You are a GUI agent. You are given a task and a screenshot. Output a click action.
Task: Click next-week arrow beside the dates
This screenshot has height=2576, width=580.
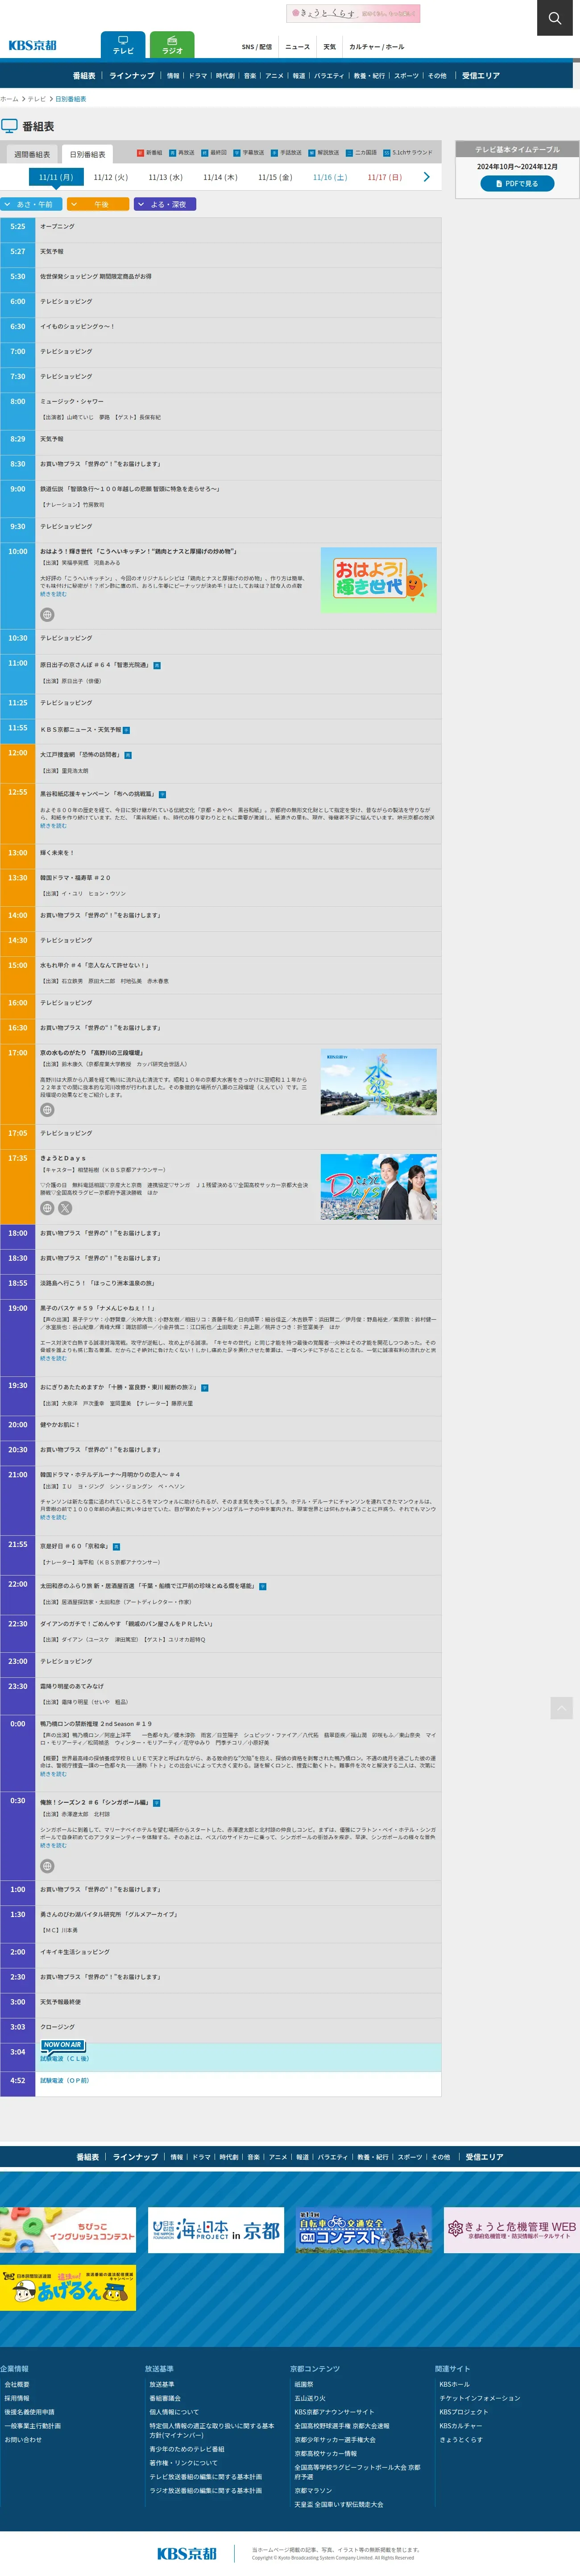pos(427,177)
